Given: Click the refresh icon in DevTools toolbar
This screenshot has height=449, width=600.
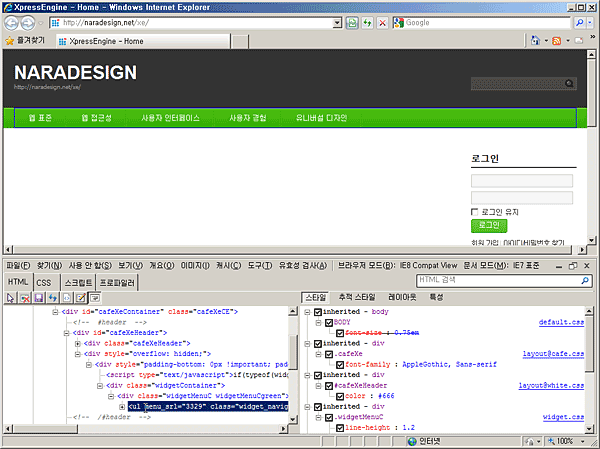Looking at the screenshot, I should [52, 298].
